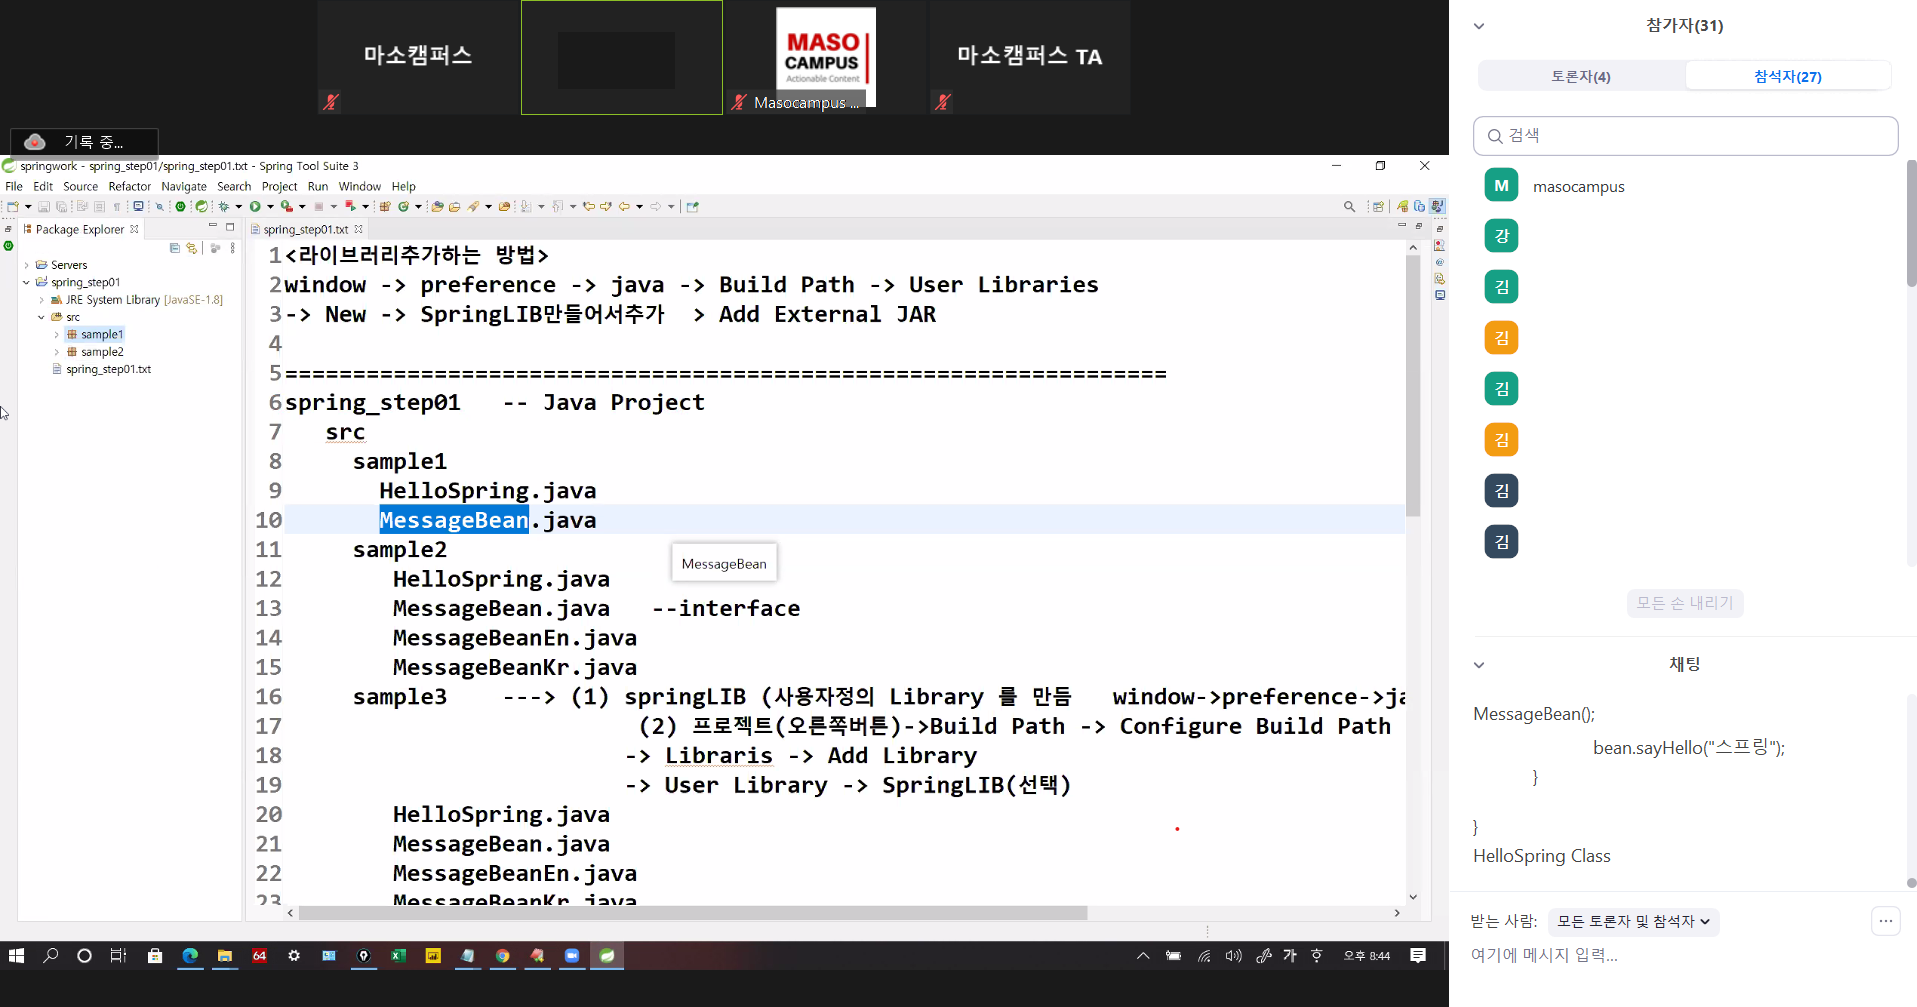
Task: Expand the sample1 package node
Action: point(57,335)
